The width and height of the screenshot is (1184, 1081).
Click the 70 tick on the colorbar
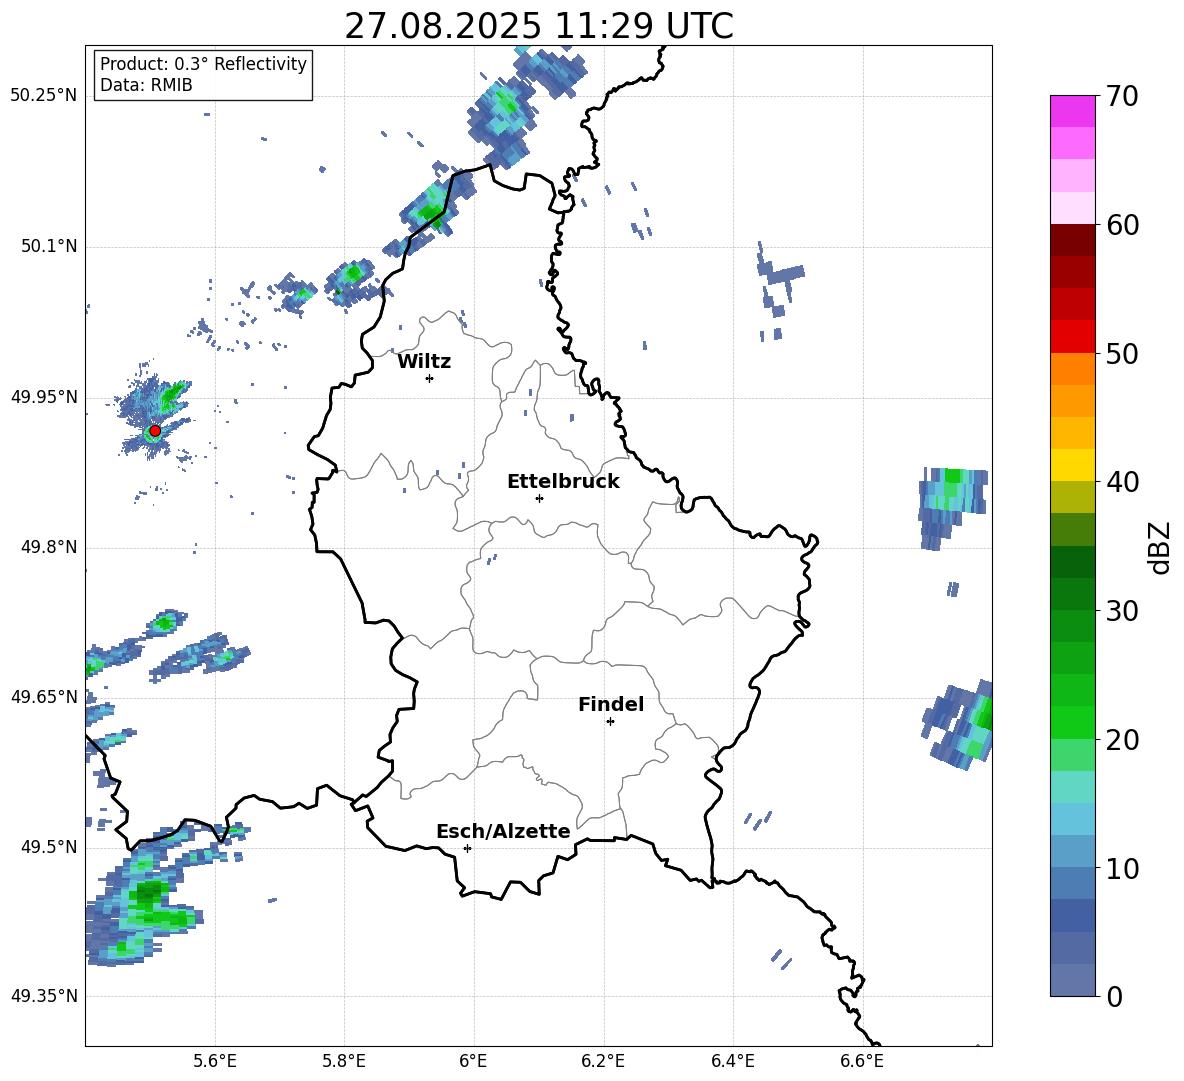tap(1122, 96)
